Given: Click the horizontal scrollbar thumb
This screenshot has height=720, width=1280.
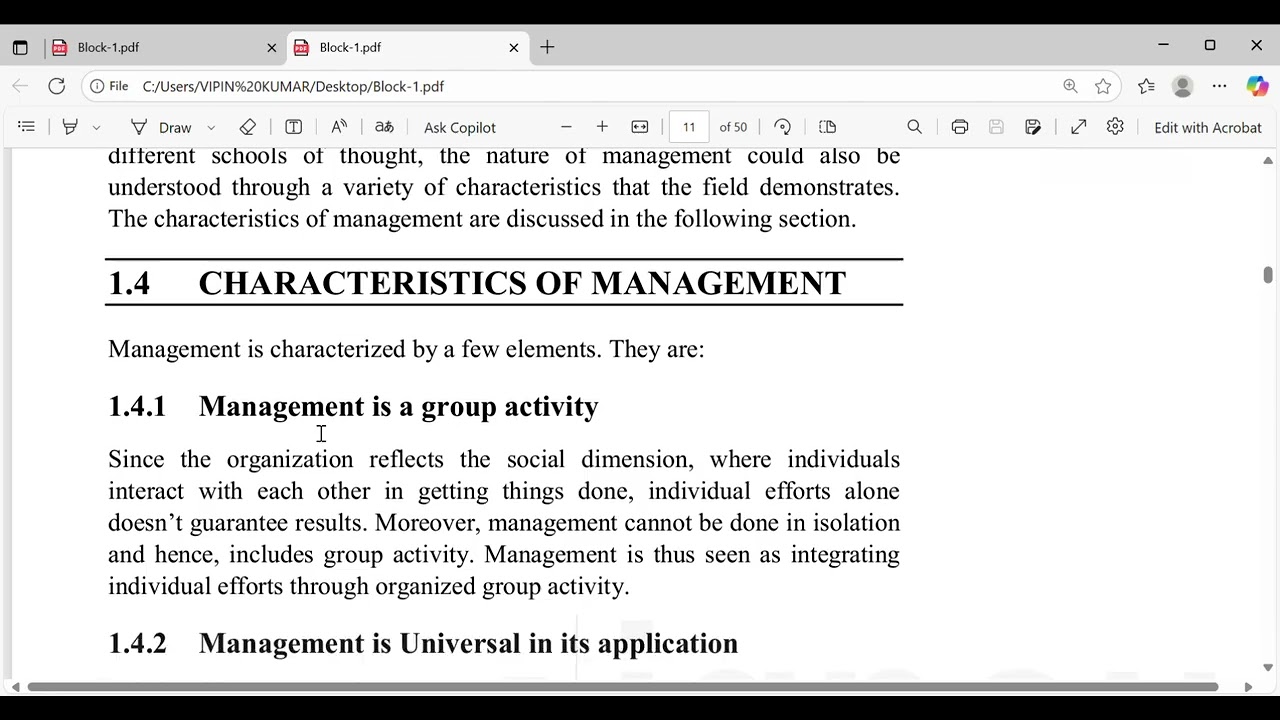Looking at the screenshot, I should coord(622,687).
